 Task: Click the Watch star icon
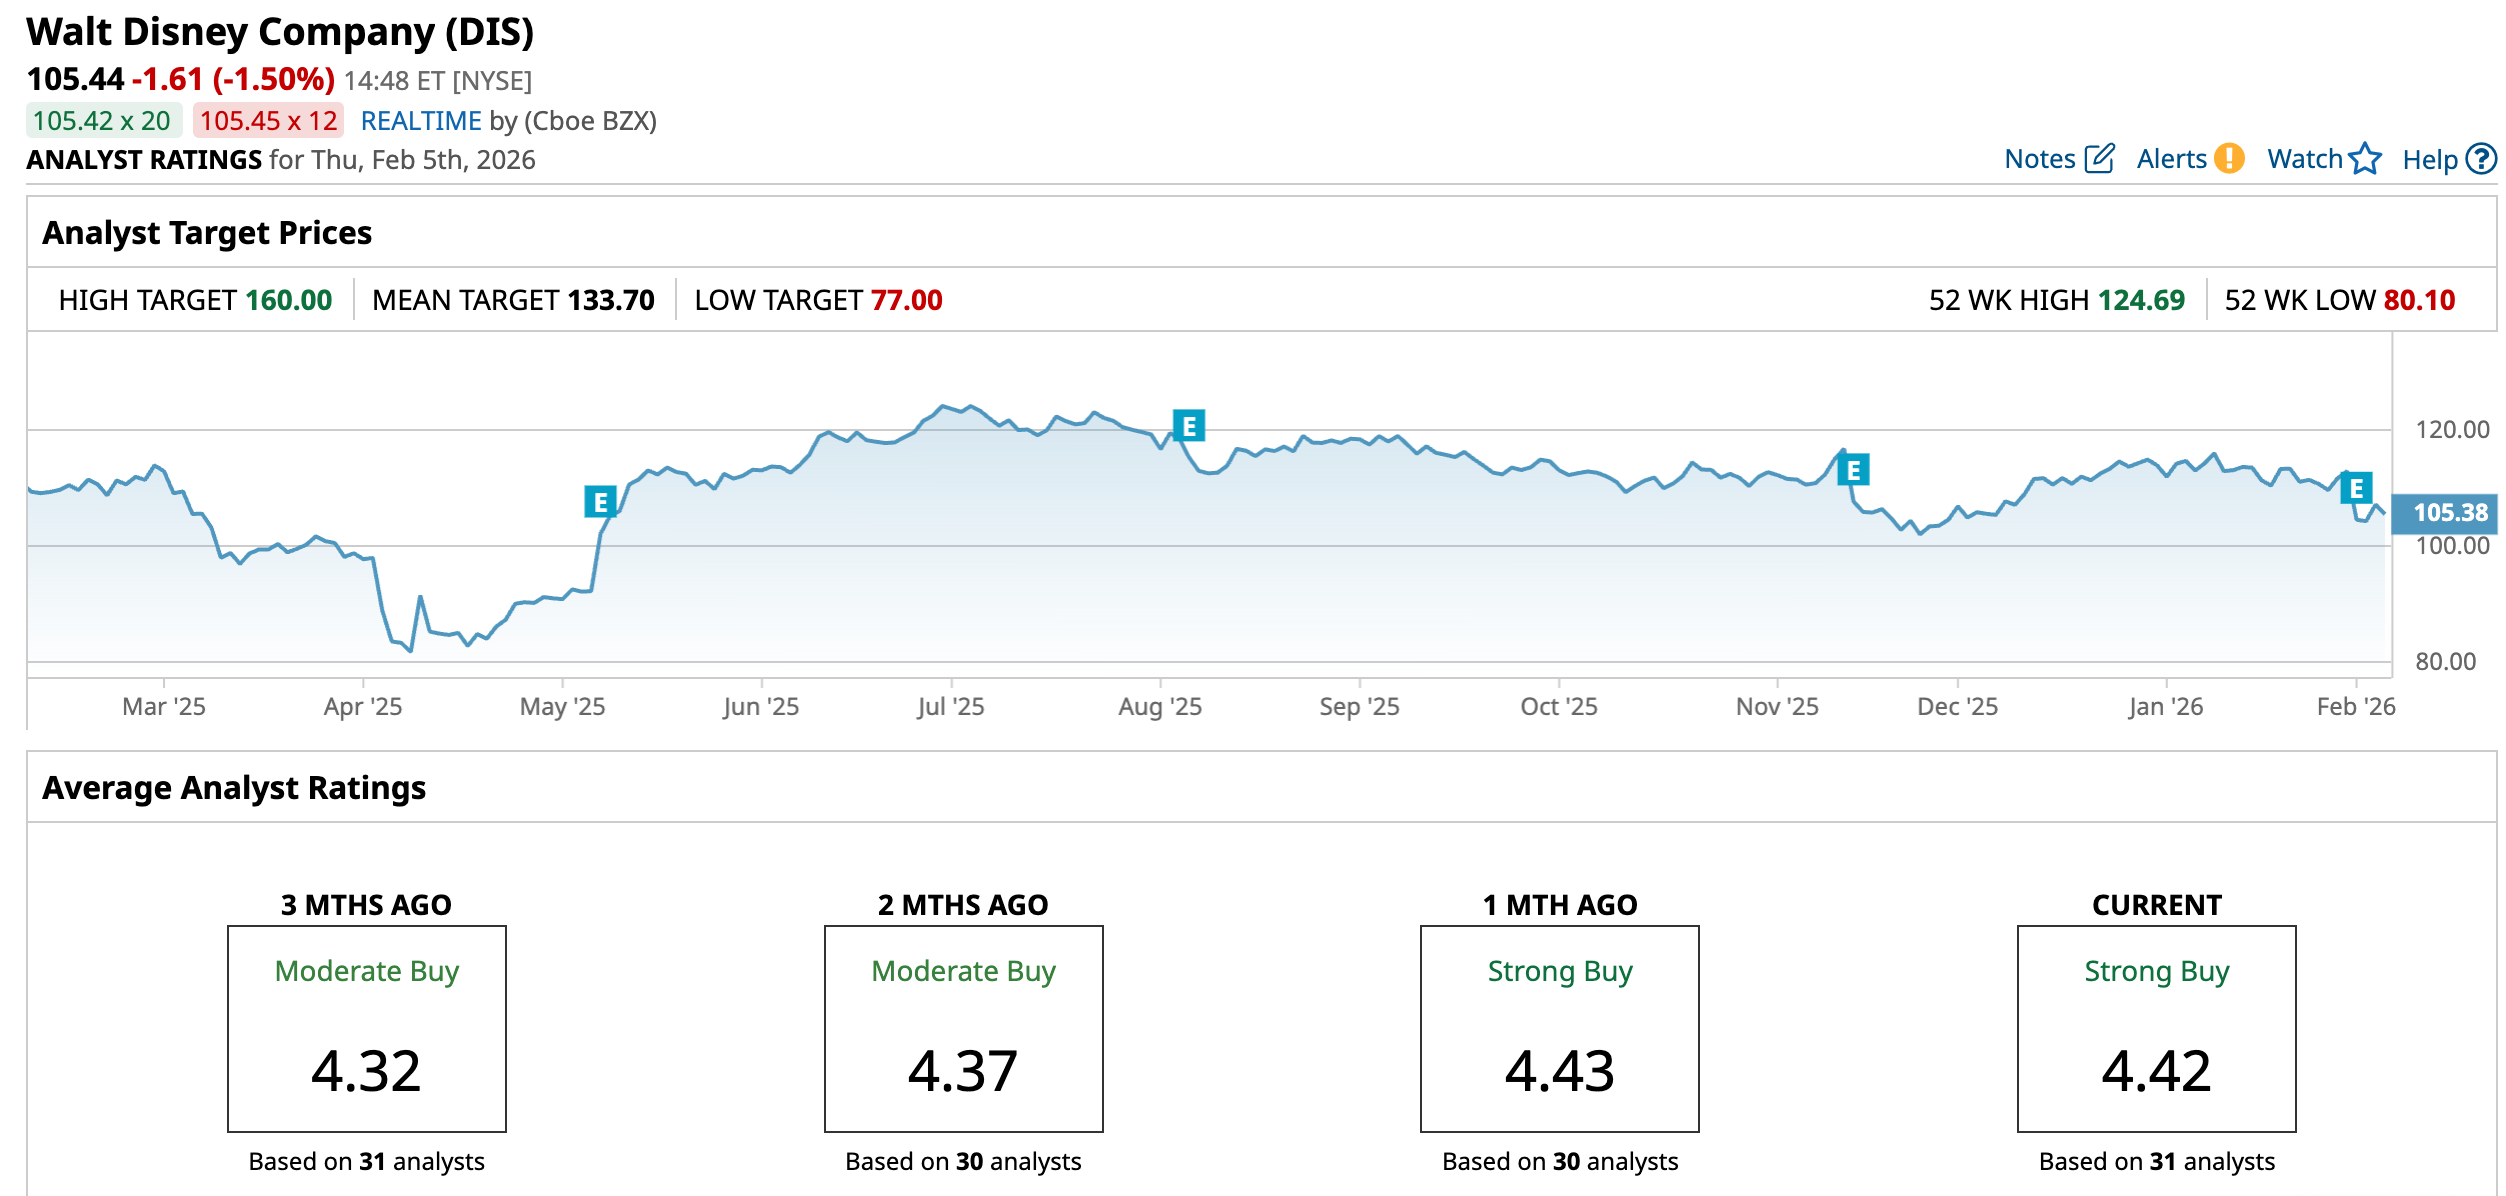coord(2365,158)
